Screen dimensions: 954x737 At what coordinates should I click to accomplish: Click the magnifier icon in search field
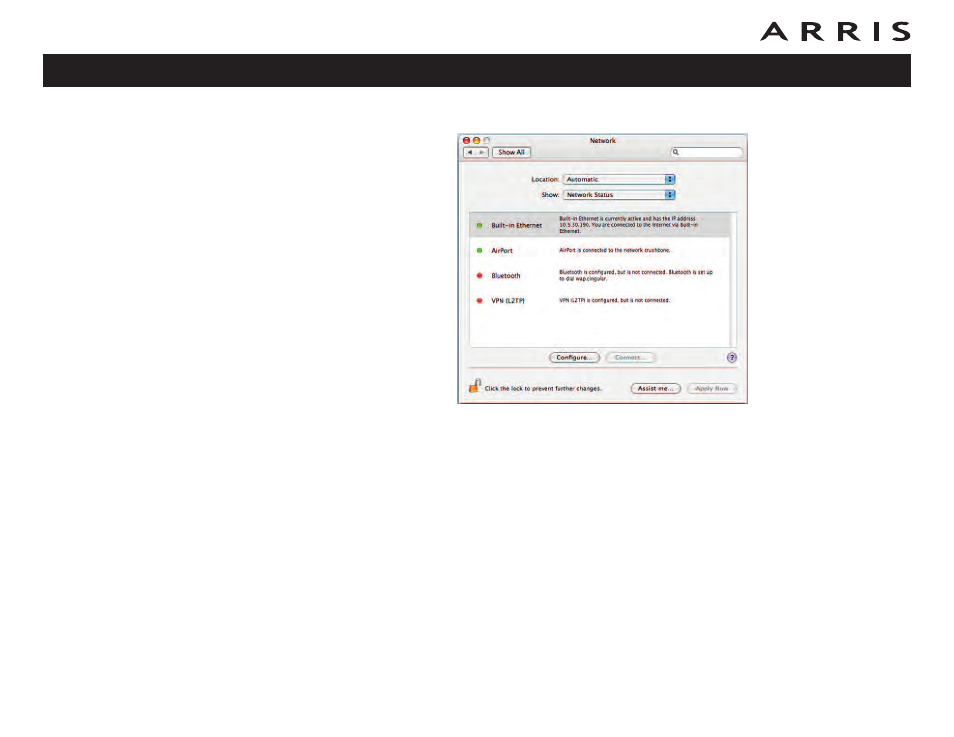675,152
